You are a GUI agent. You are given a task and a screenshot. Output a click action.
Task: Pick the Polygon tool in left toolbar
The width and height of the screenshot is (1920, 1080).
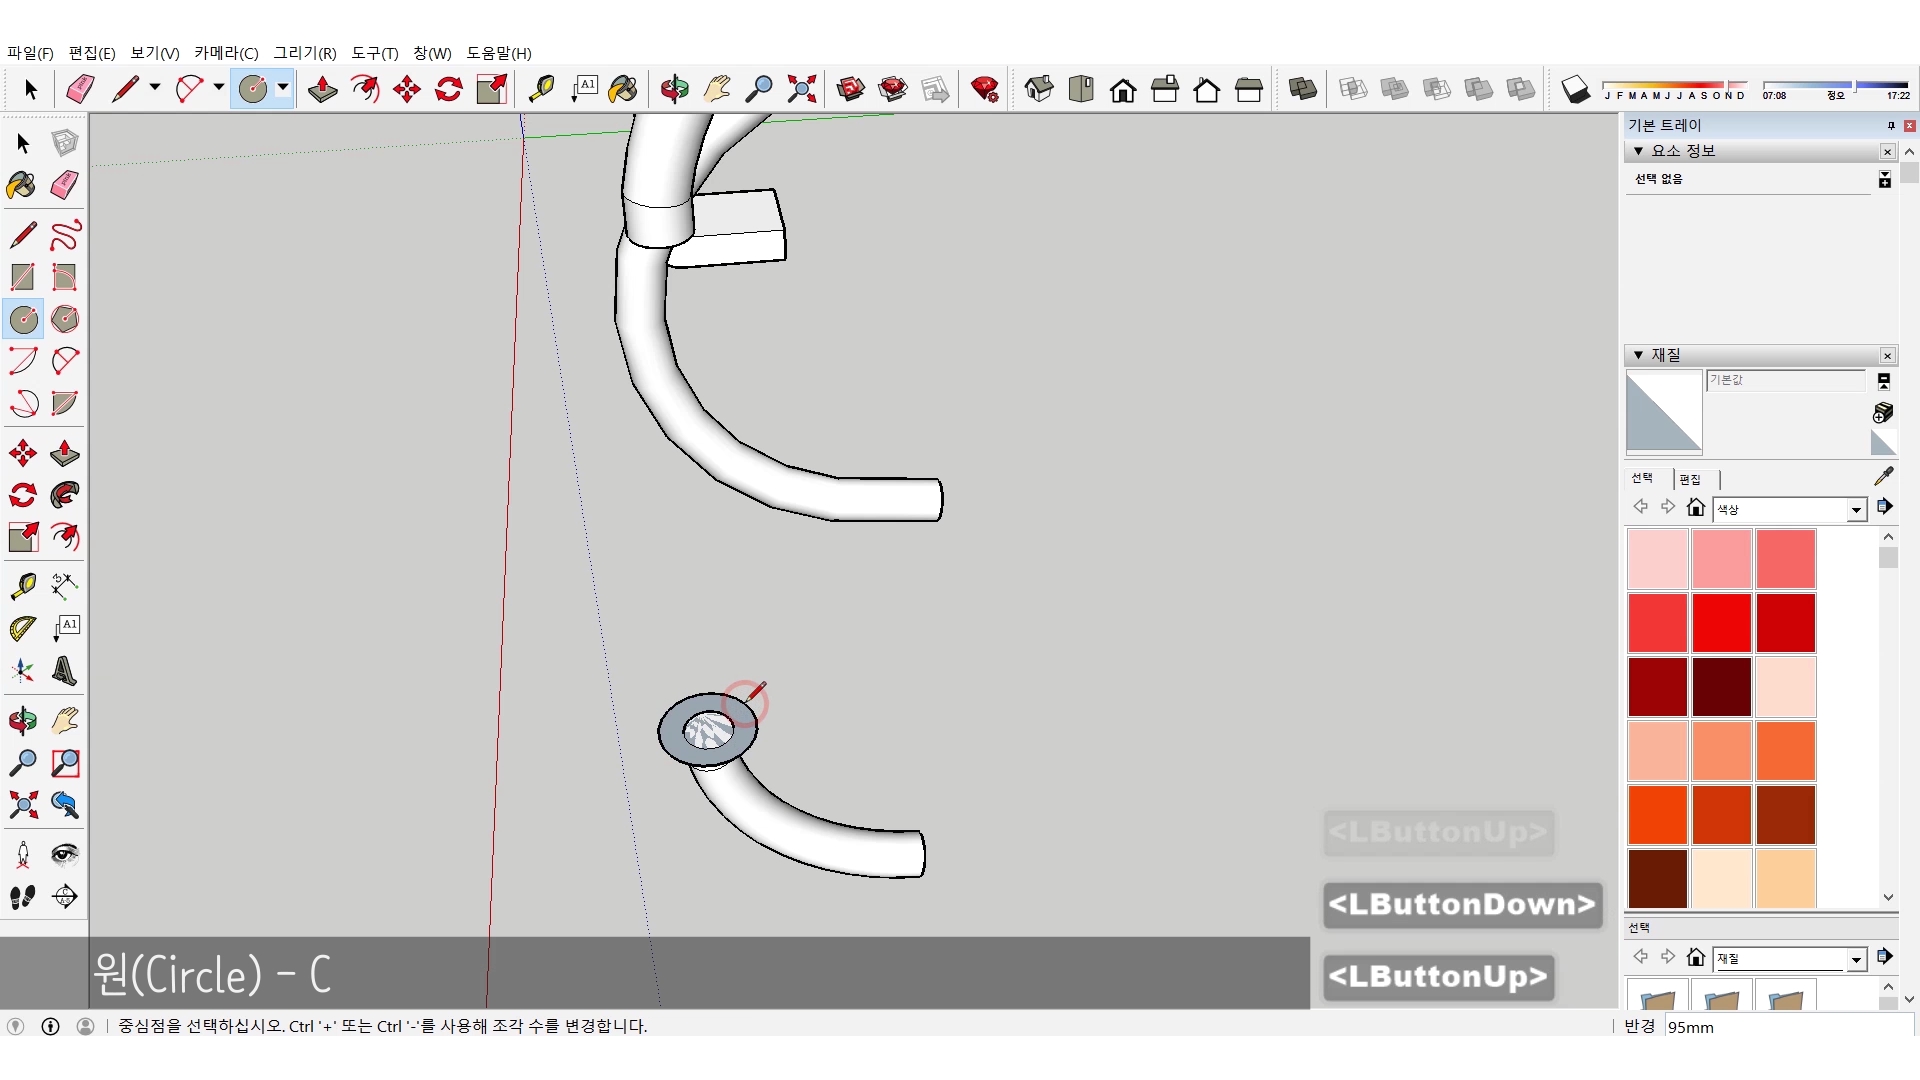click(65, 320)
